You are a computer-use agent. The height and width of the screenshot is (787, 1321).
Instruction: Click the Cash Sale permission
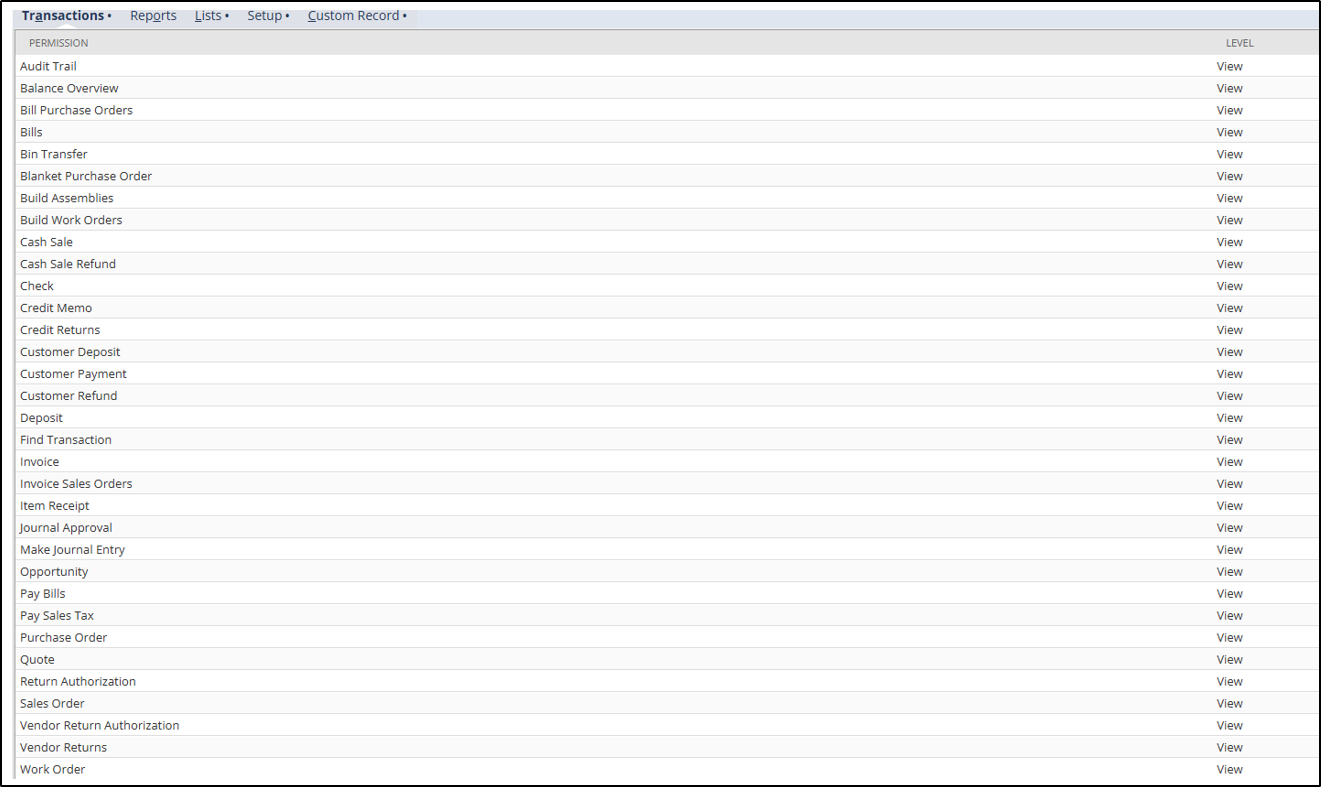(x=667, y=242)
